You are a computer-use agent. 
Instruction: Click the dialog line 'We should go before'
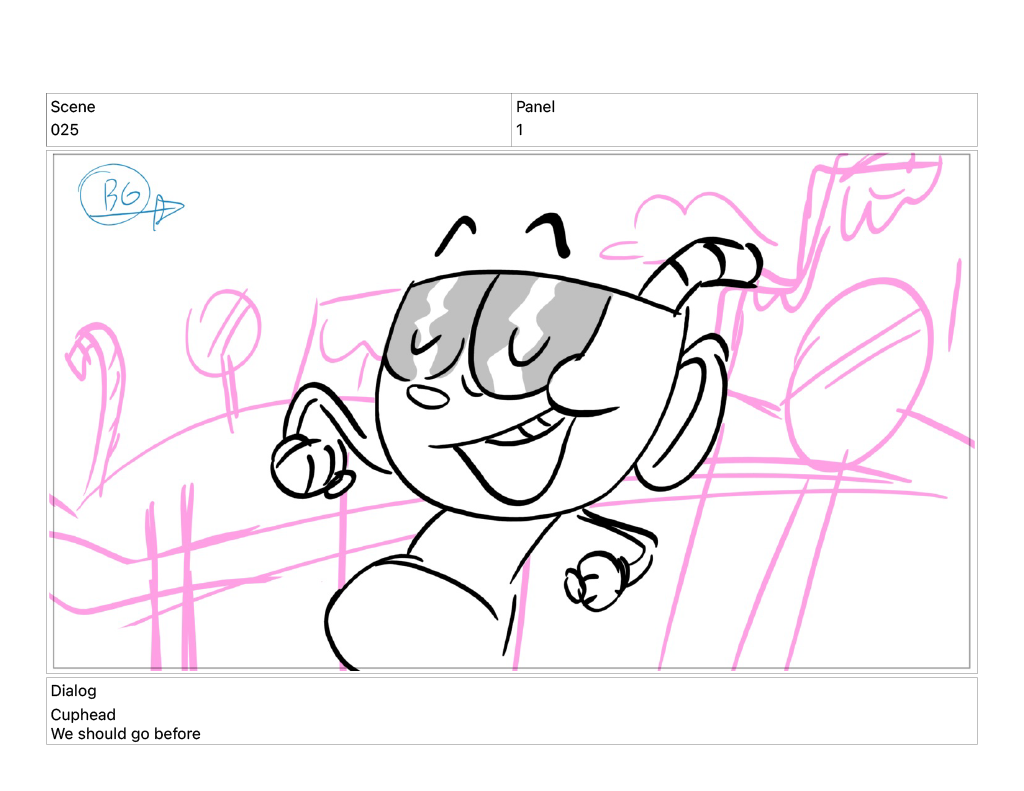coord(126,734)
